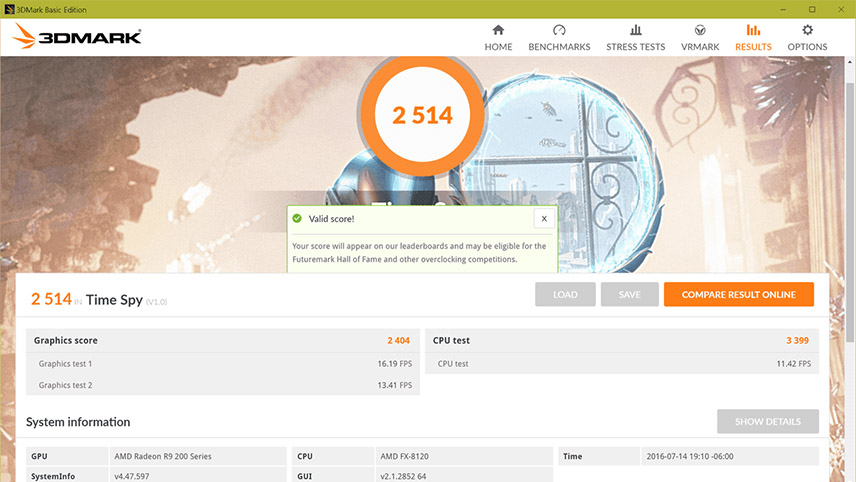Click the Options gear icon
The height and width of the screenshot is (482, 856).
click(807, 29)
